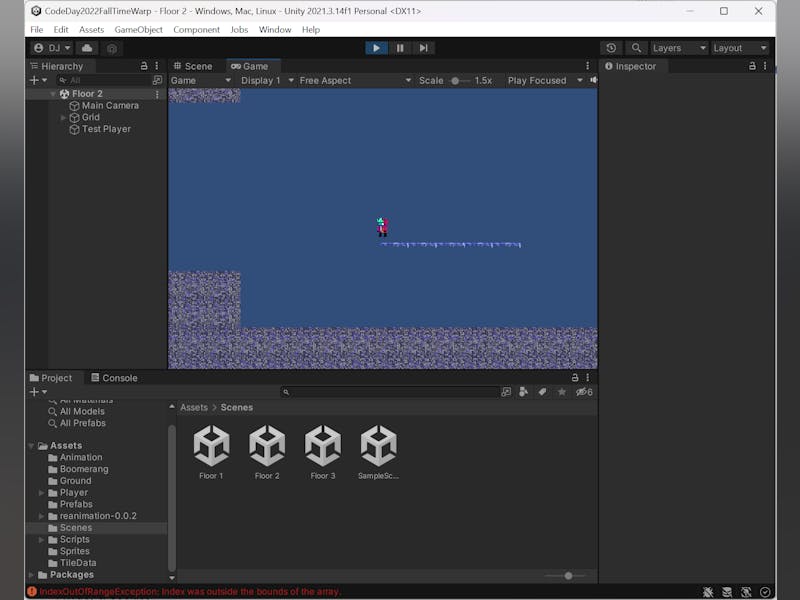Image resolution: width=800 pixels, height=600 pixels.
Task: Open the global search magnifier in toolbar
Action: tap(636, 48)
